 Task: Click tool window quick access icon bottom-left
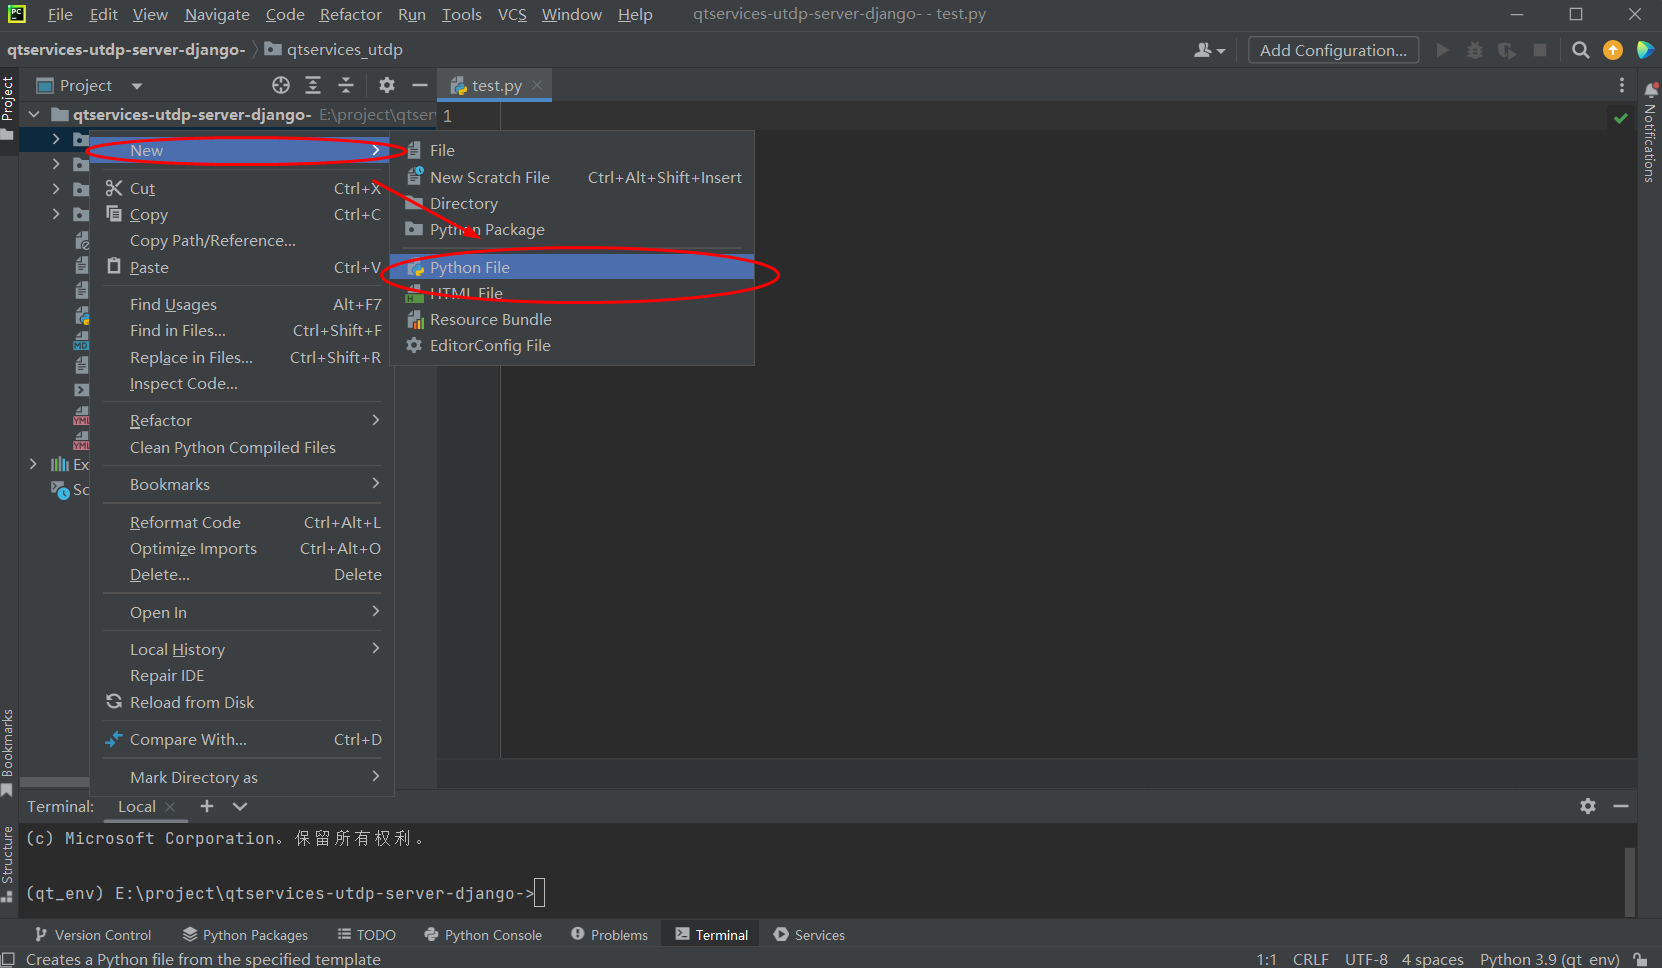click(8, 959)
